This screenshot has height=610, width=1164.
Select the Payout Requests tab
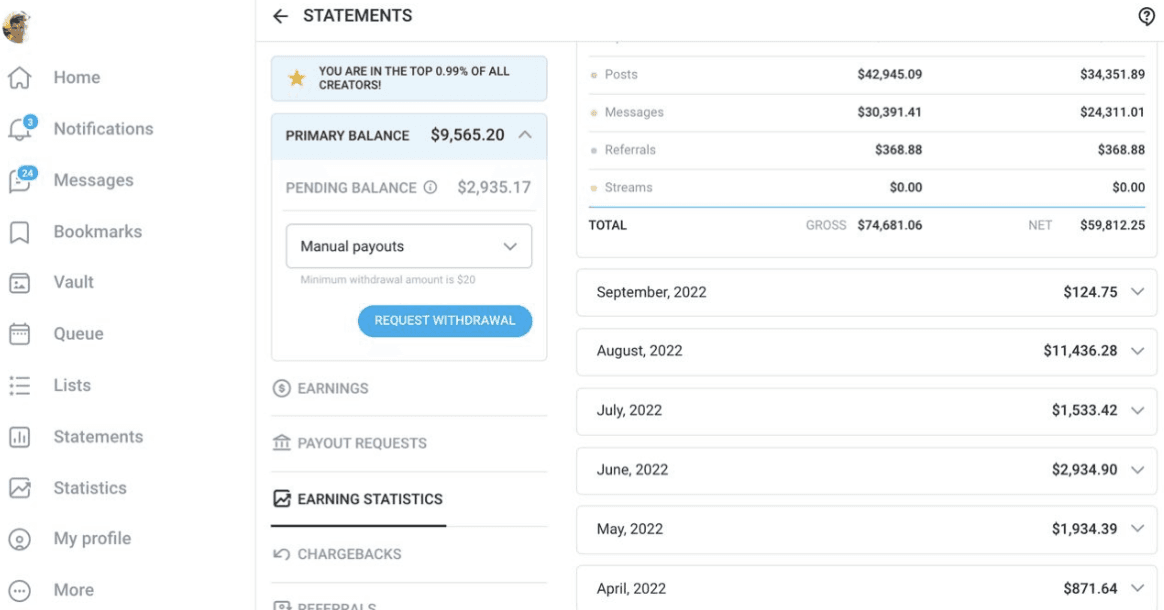[x=361, y=443]
